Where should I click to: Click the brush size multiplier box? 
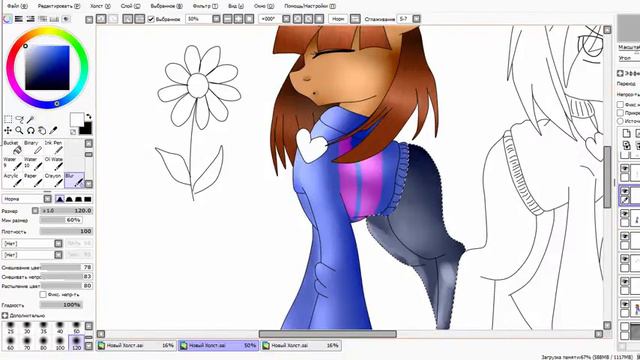click(35, 211)
